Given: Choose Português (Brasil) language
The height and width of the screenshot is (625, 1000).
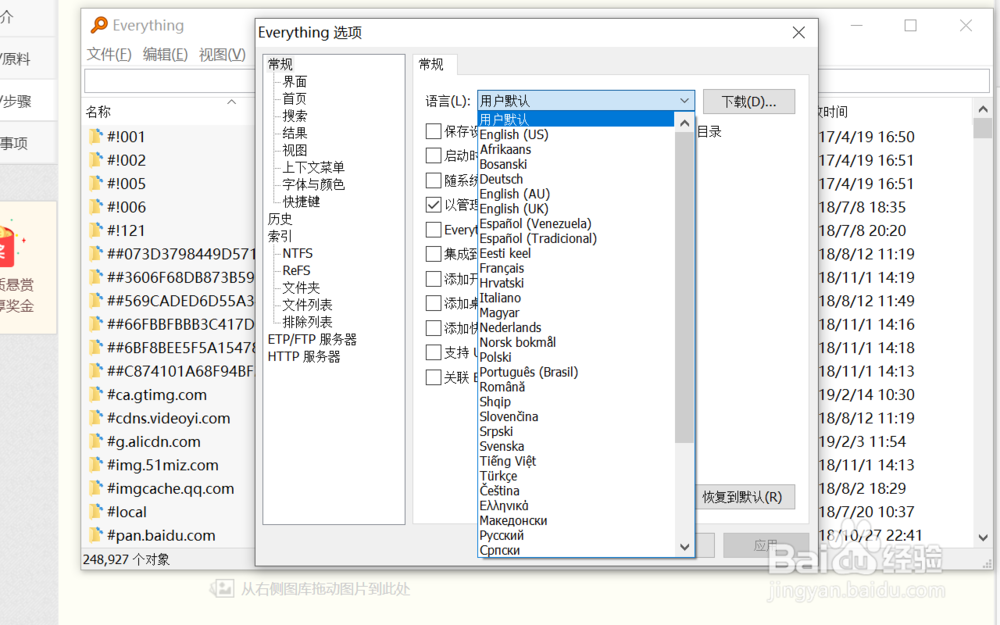Looking at the screenshot, I should point(529,372).
